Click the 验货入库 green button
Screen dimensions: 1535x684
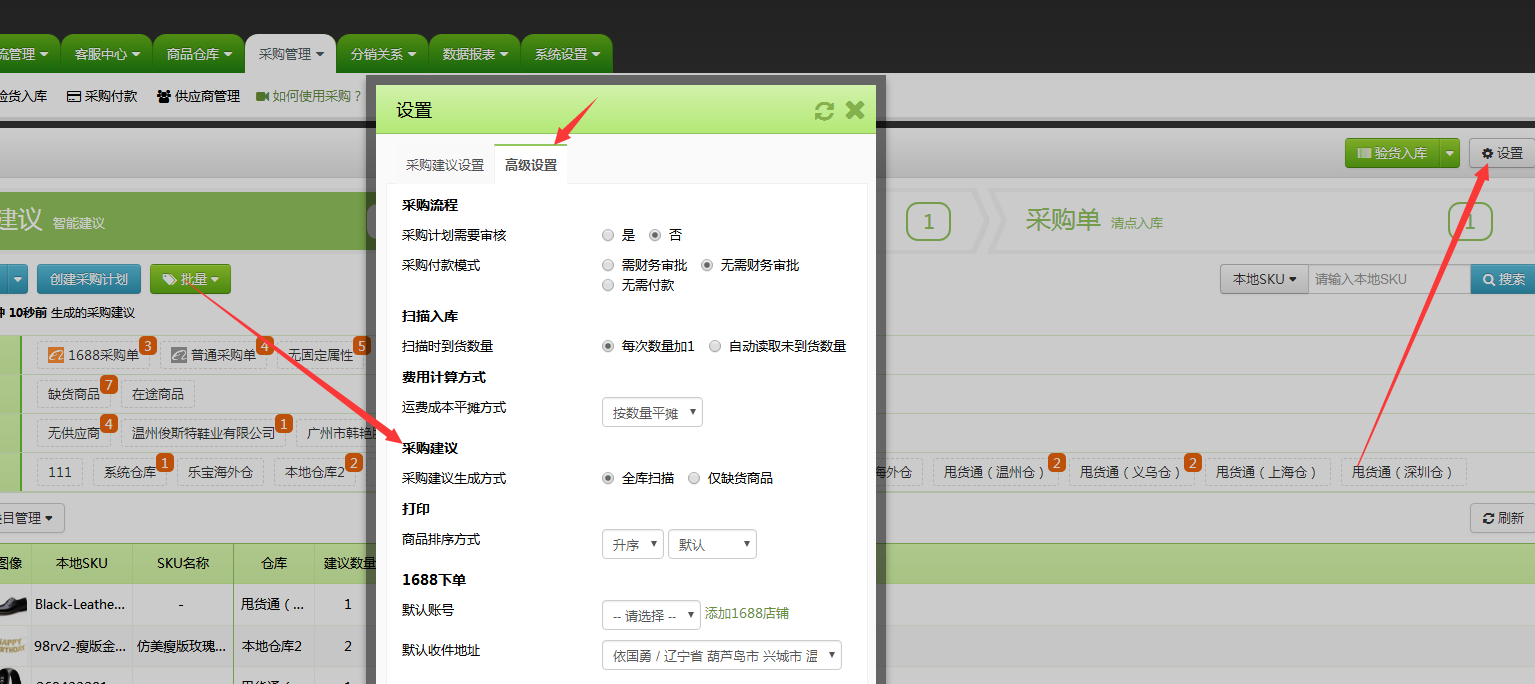(x=1391, y=153)
